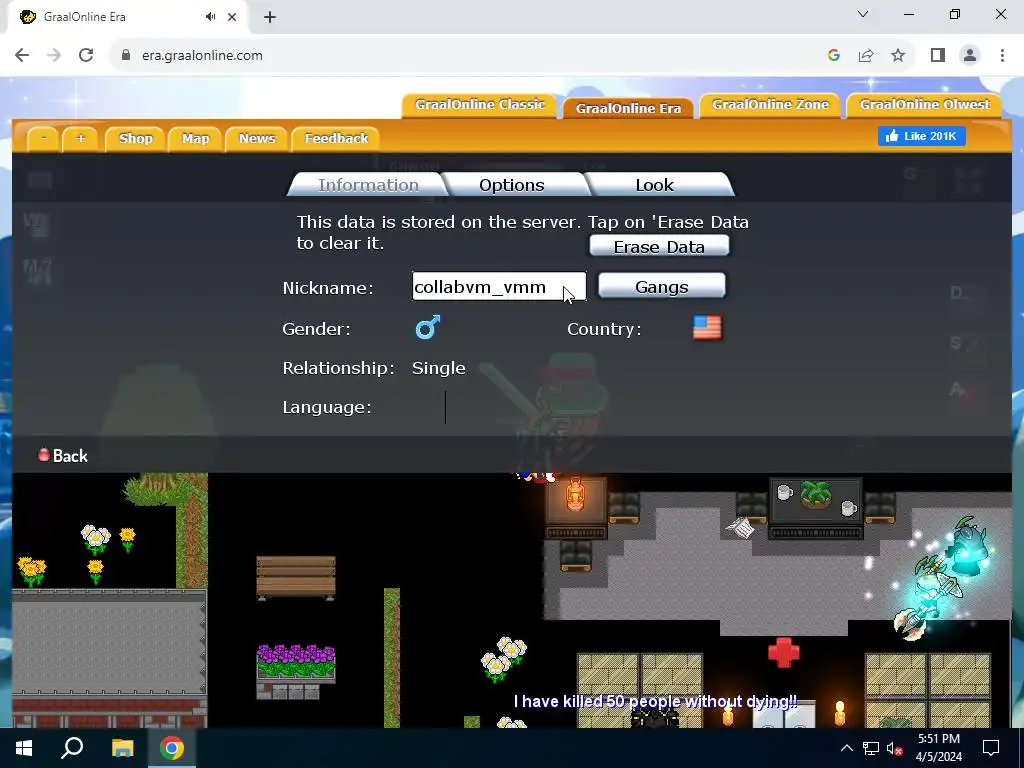Open a new browser tab
The width and height of the screenshot is (1024, 768).
270,17
